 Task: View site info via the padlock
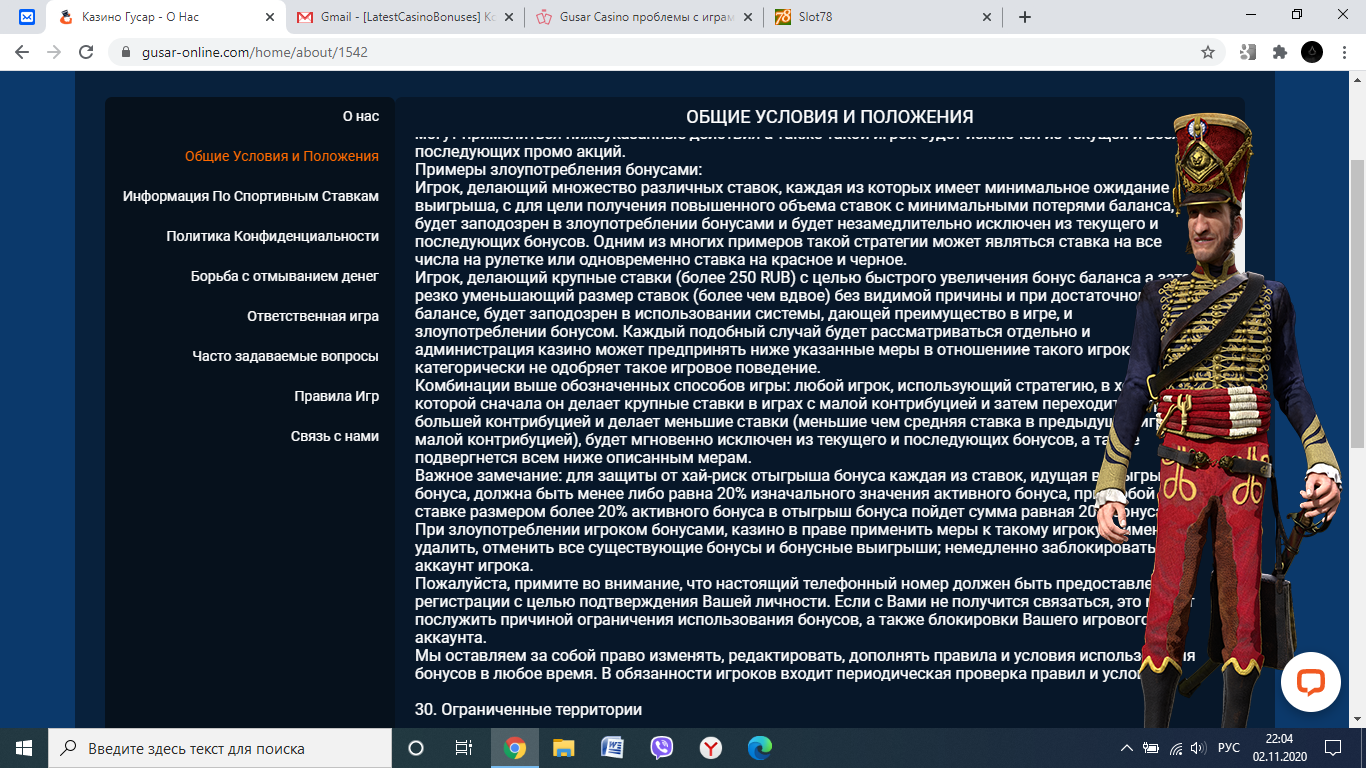coord(126,52)
